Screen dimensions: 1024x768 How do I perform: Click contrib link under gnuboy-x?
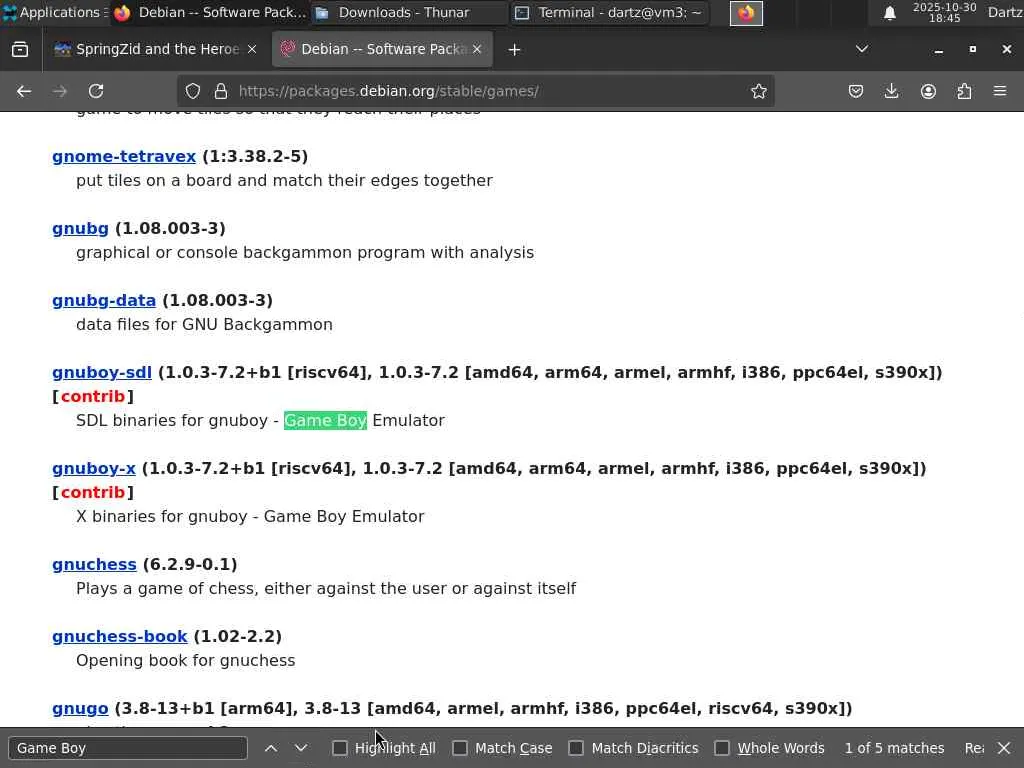(x=93, y=492)
